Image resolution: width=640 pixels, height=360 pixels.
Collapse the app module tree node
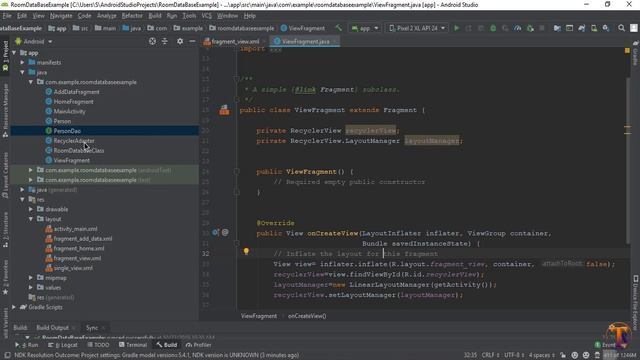click(14, 53)
